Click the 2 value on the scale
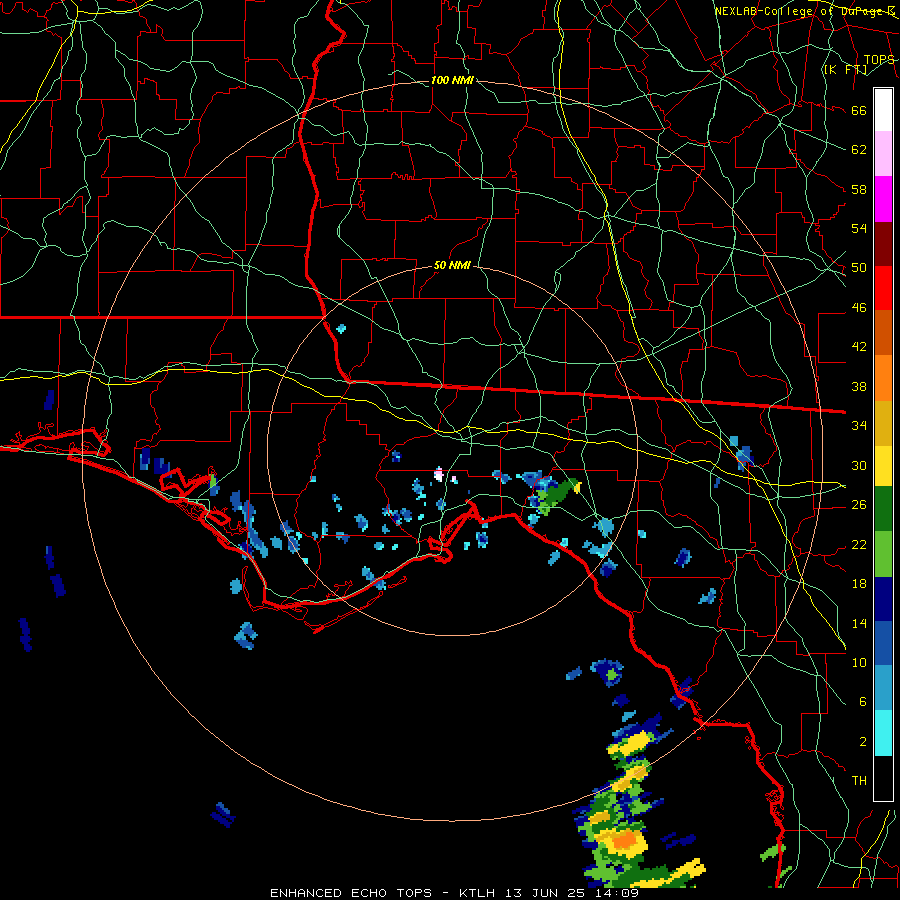The image size is (900, 900). 862,742
